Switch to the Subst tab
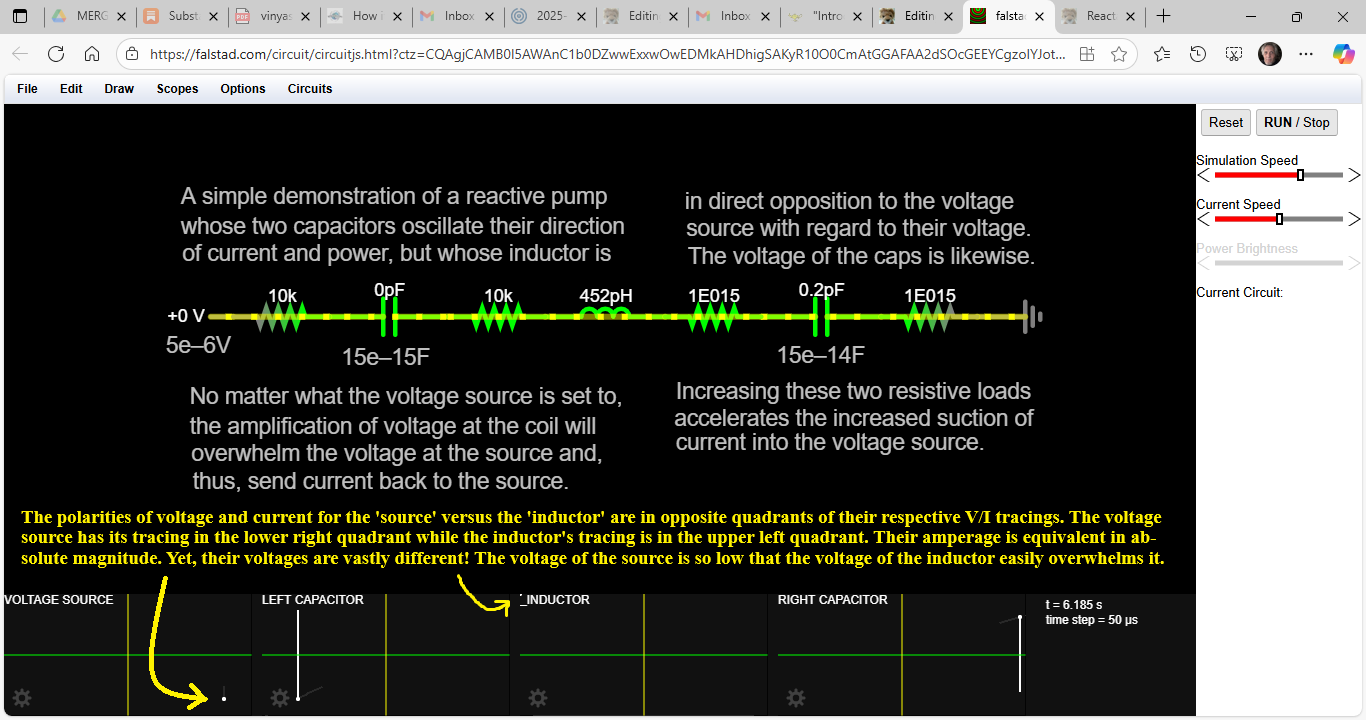1366x720 pixels. point(180,16)
